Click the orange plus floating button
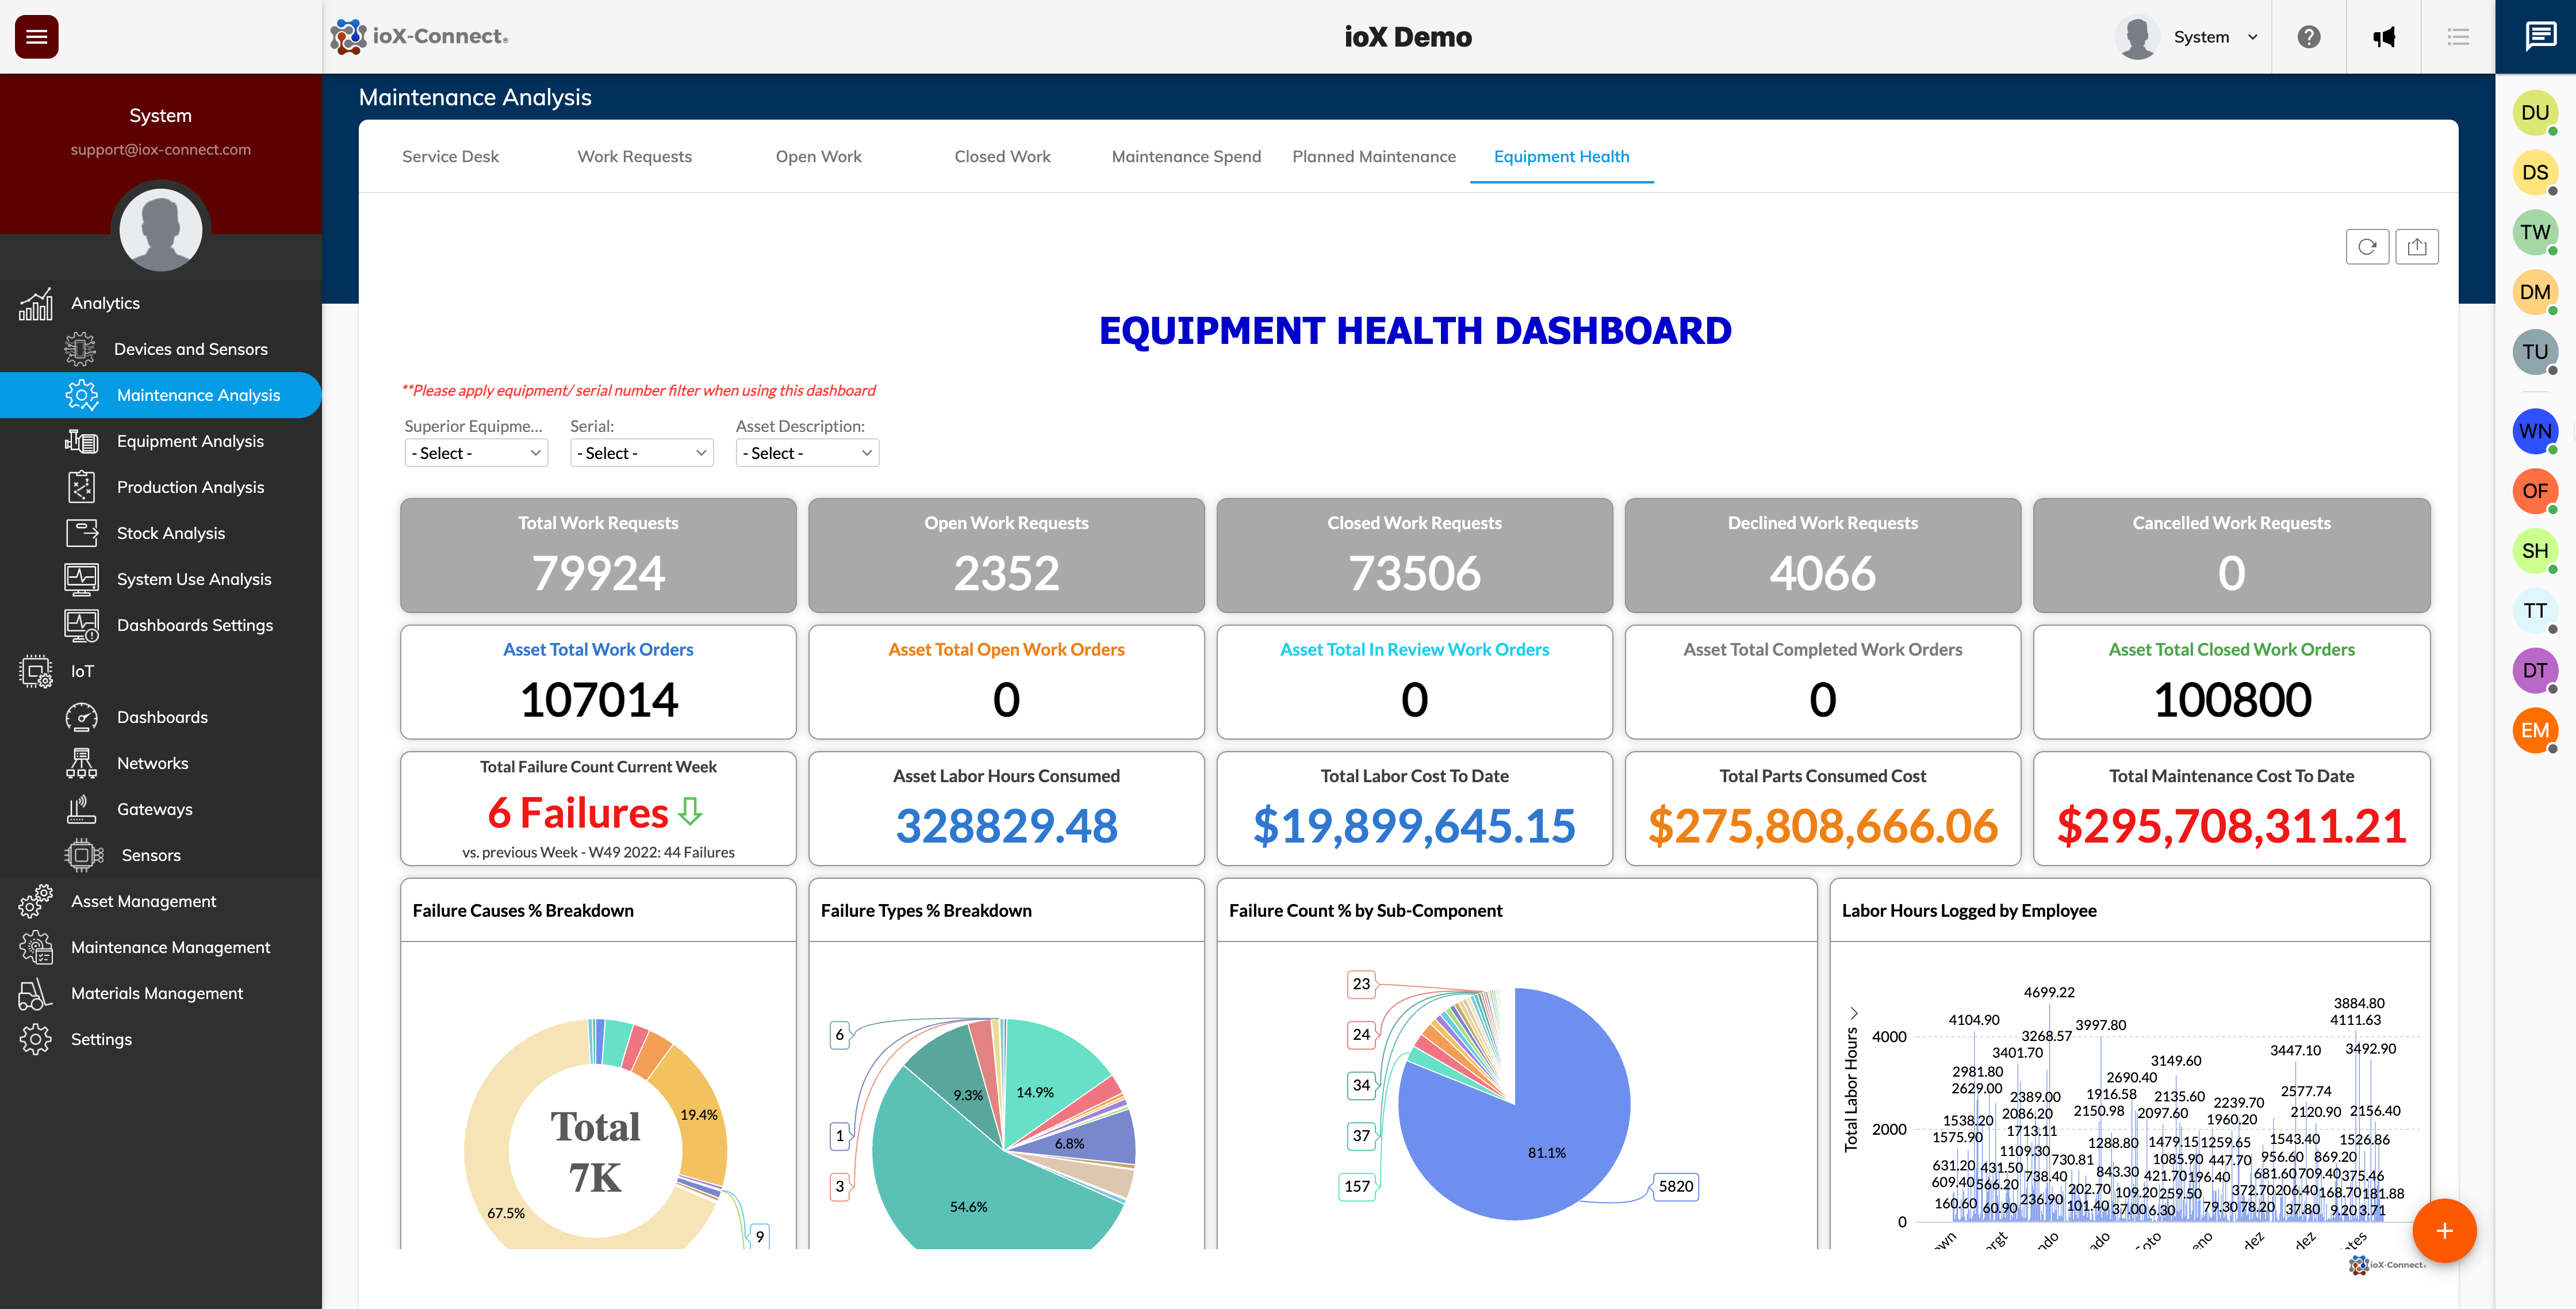The height and width of the screenshot is (1309, 2576). point(2444,1231)
